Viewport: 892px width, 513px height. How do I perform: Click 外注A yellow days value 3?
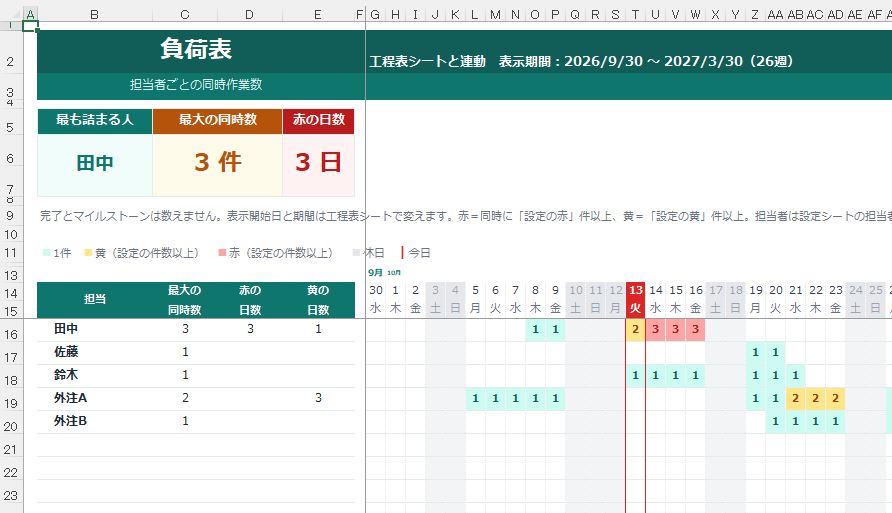pyautogui.click(x=319, y=398)
